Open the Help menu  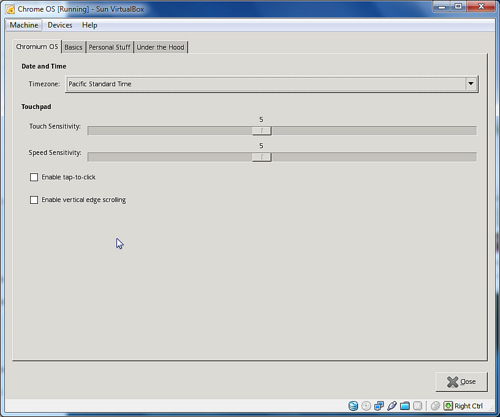(x=90, y=25)
